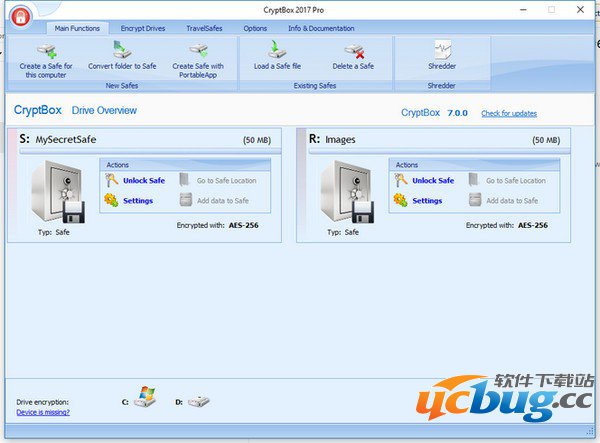Click Create Safe with PortableApp icon
Screen dimensions: 600x443
(198, 49)
